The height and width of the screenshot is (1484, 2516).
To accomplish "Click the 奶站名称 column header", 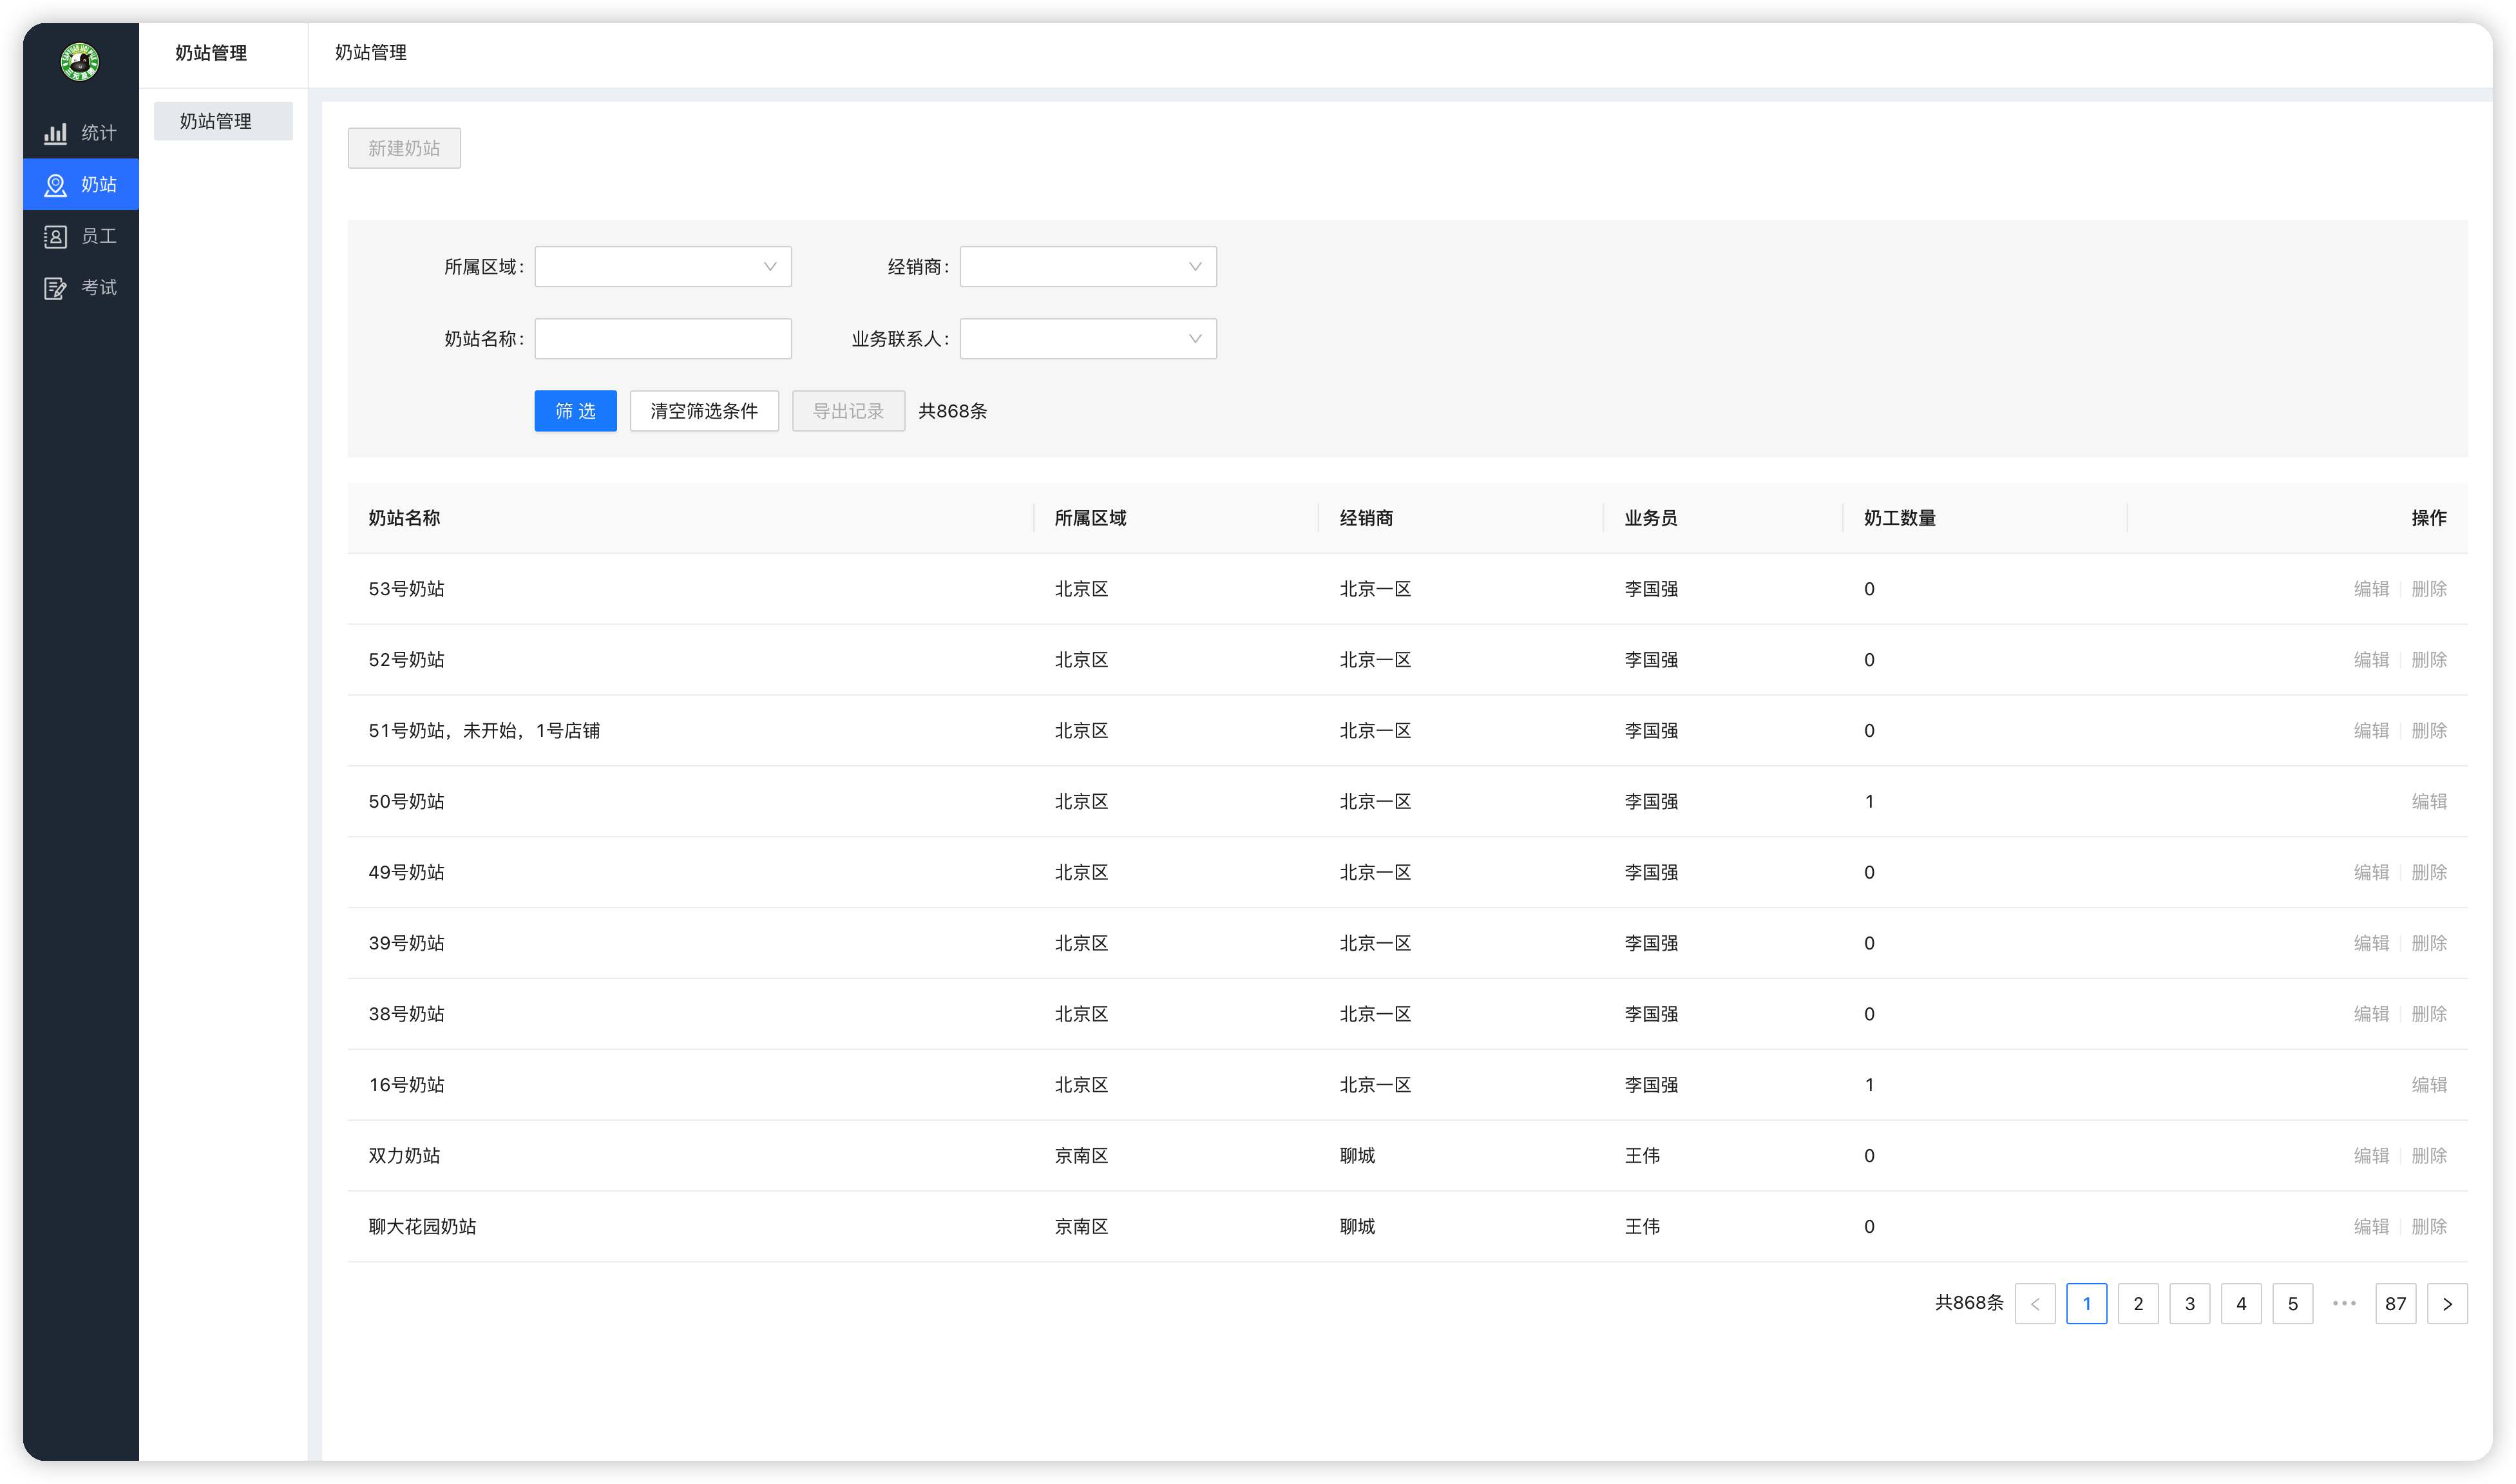I will tap(404, 518).
